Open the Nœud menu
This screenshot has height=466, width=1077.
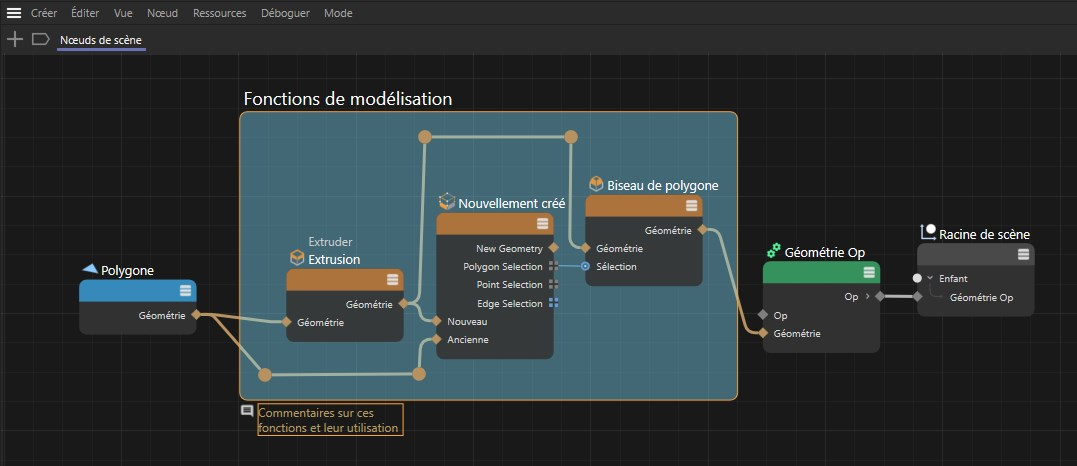click(x=163, y=13)
